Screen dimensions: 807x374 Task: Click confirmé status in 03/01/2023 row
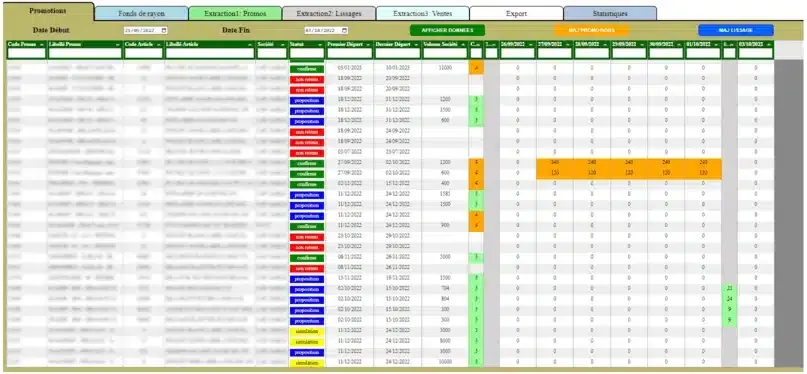pyautogui.click(x=307, y=69)
